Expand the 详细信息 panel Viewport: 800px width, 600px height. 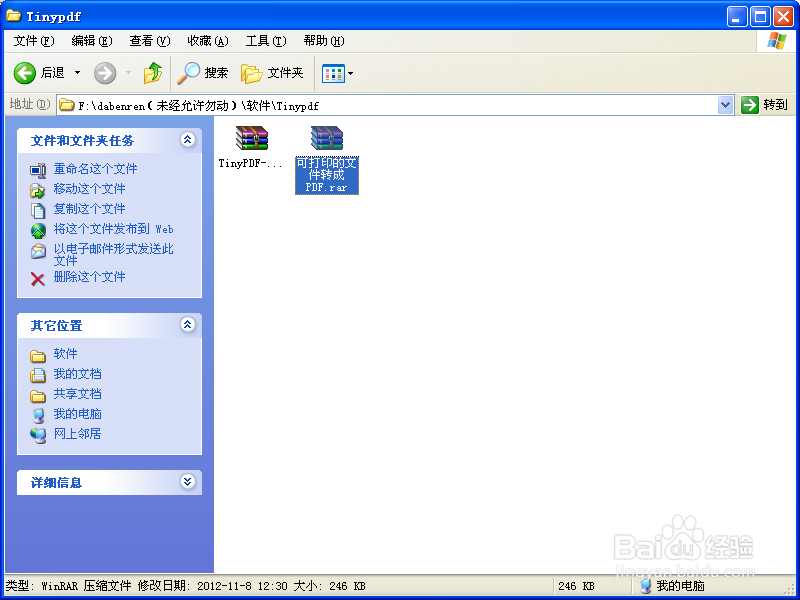187,482
